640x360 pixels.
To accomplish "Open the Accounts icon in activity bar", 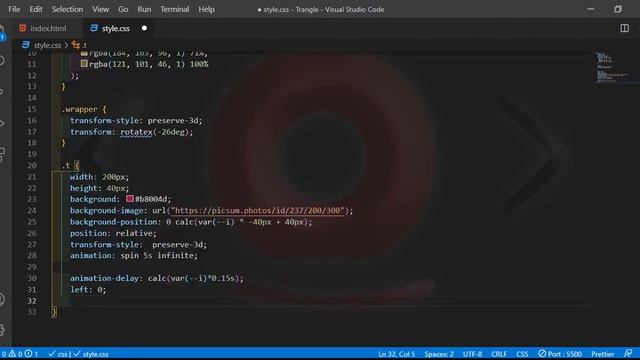I will tap(2, 300).
